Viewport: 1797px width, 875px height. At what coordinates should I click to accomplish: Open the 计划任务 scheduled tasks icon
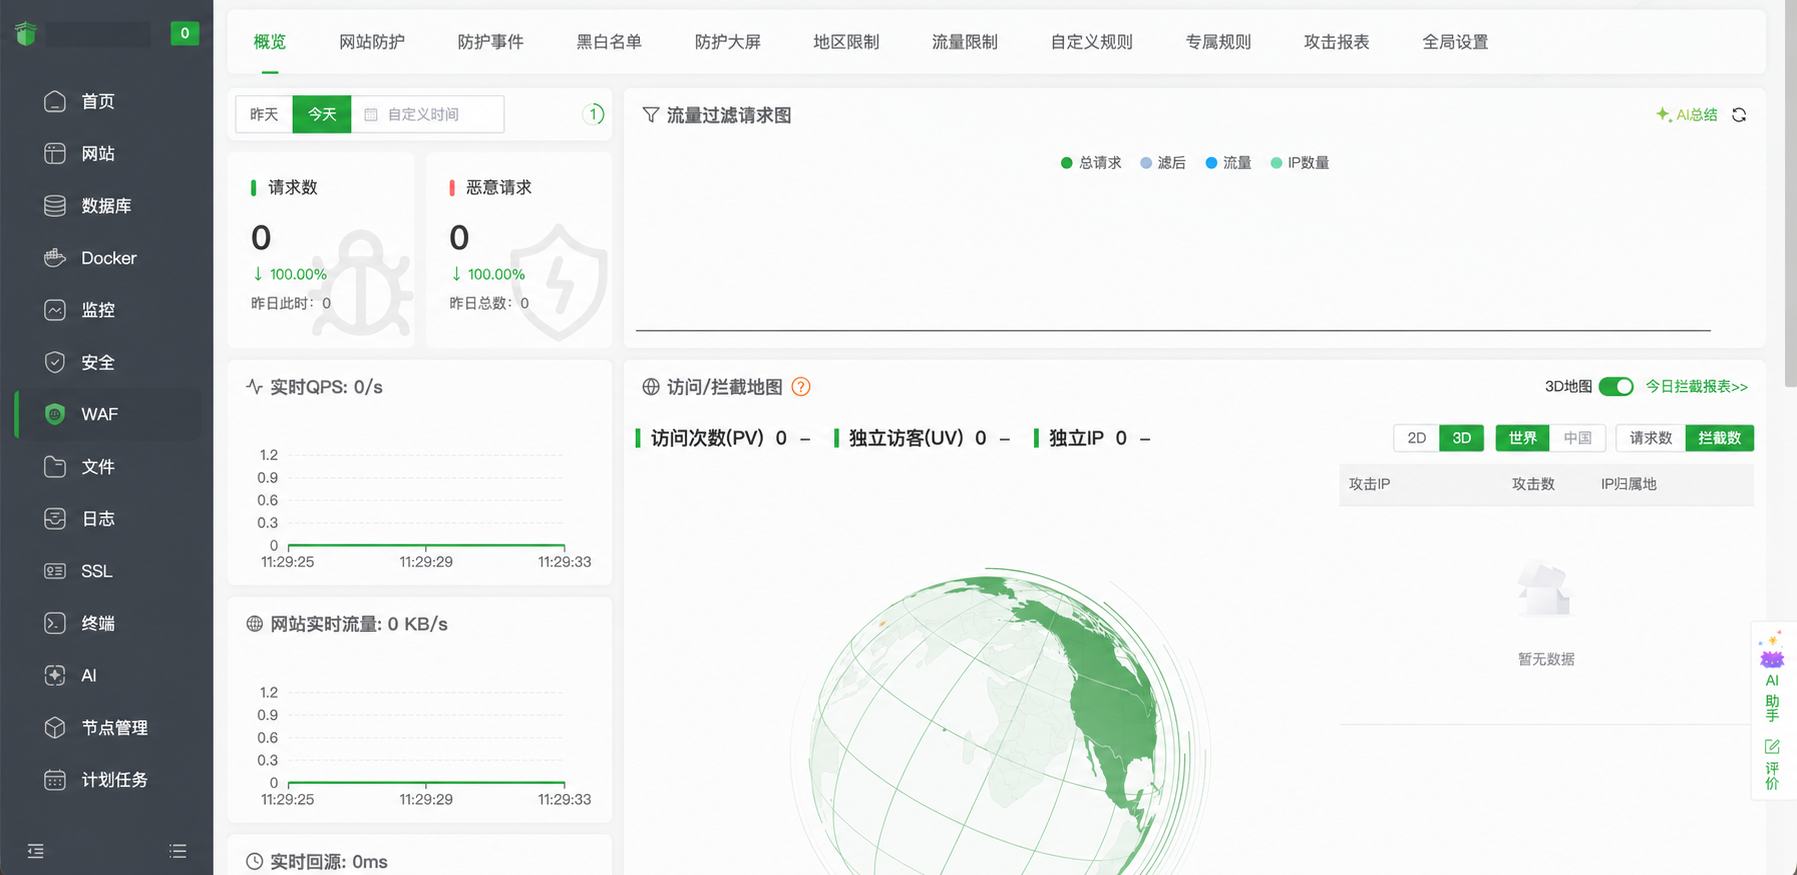tap(55, 779)
